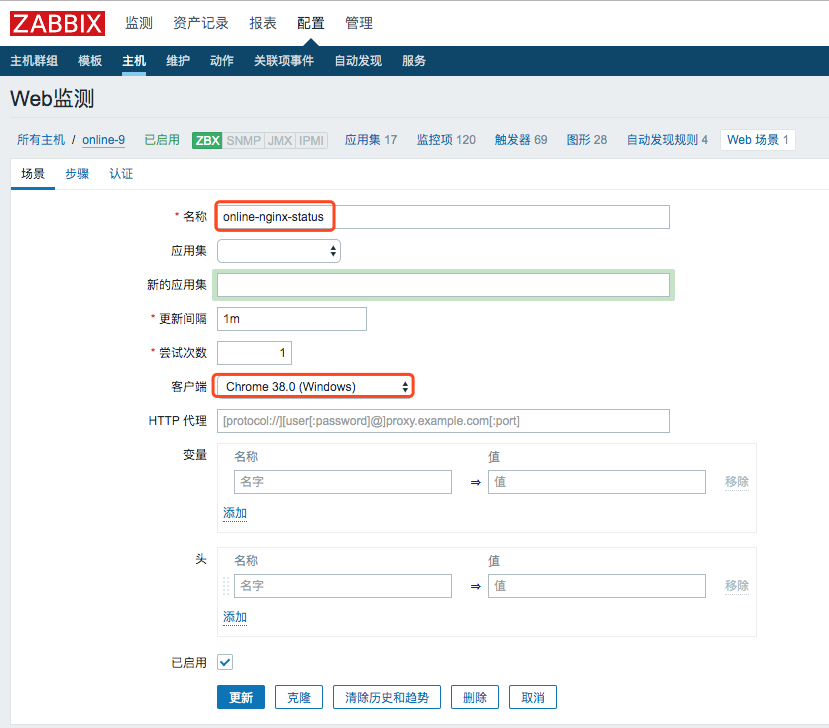Switch to the 步骤 tab
Viewport: 829px width, 728px height.
pos(77,174)
